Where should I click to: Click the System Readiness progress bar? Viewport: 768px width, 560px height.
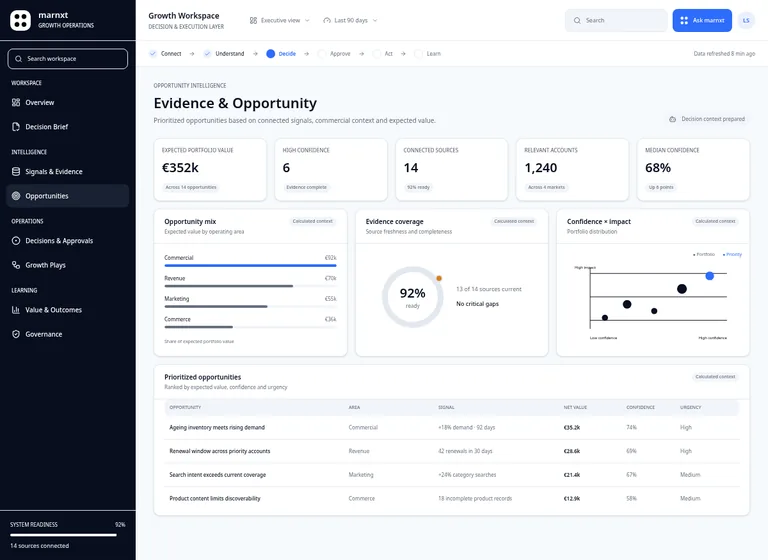tap(63, 535)
